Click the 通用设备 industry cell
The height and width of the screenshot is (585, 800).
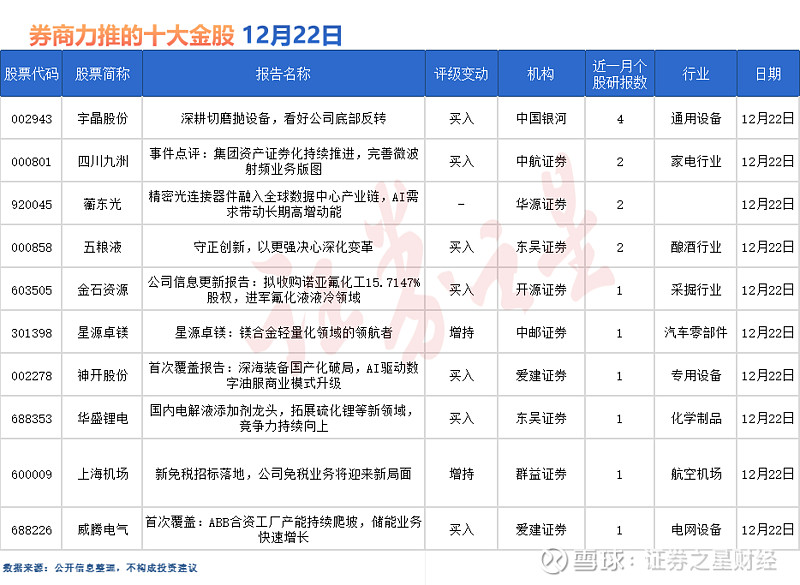(x=697, y=117)
